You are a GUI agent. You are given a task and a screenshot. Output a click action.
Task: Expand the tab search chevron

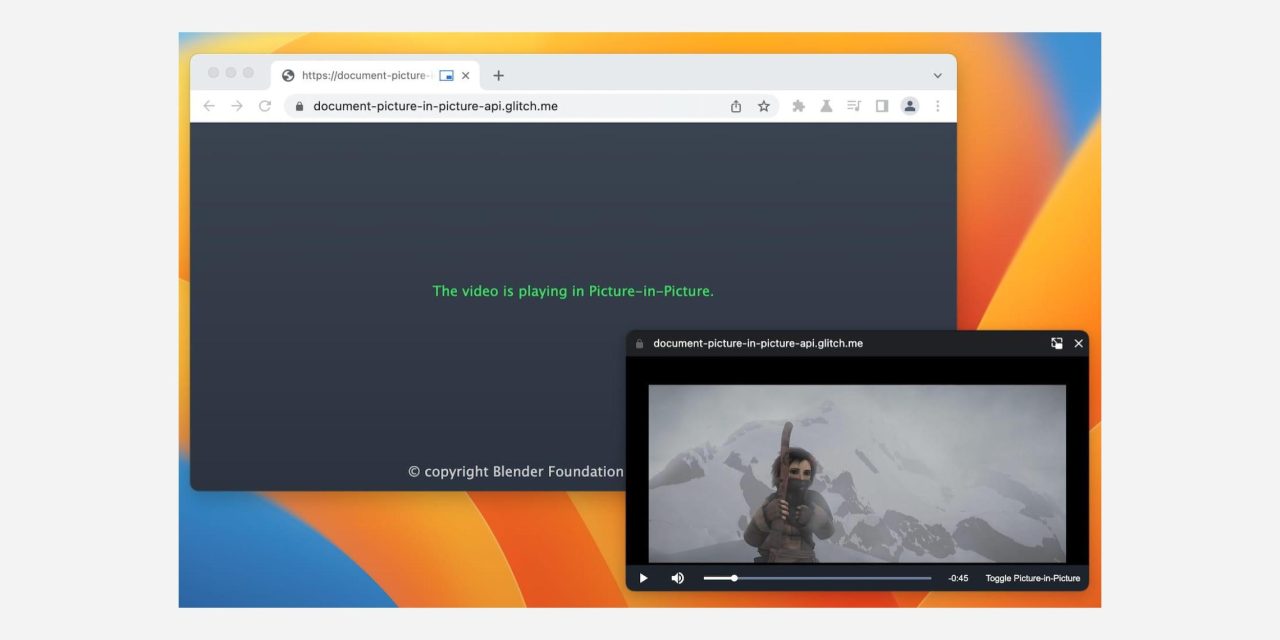pyautogui.click(x=937, y=76)
